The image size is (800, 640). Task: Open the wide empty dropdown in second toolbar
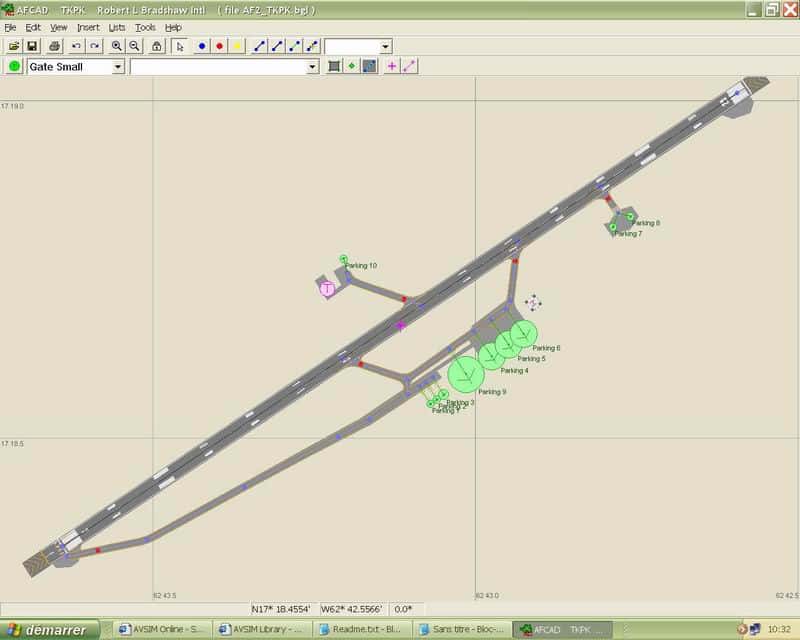(x=312, y=67)
